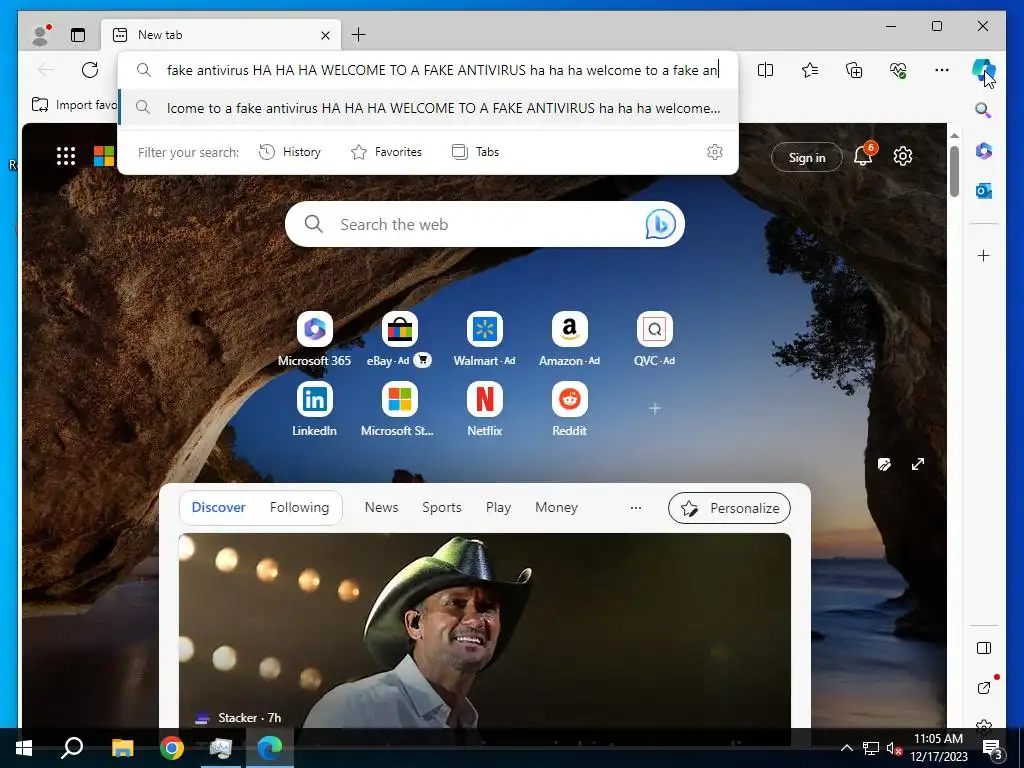Image resolution: width=1024 pixels, height=768 pixels.
Task: Open Browser essentials heart icon
Action: coord(898,70)
